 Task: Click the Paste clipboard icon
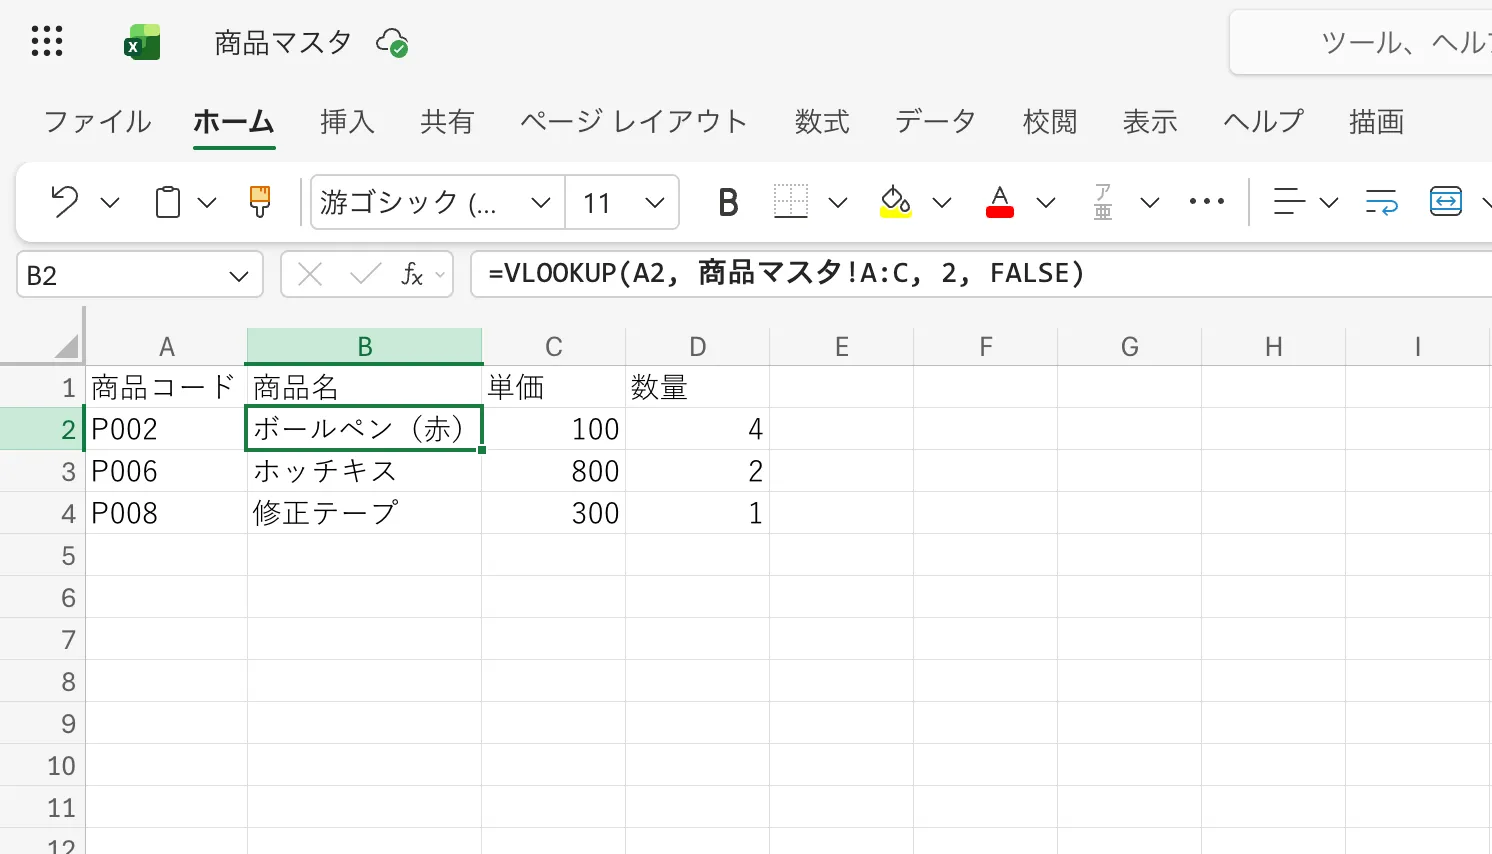pos(168,202)
